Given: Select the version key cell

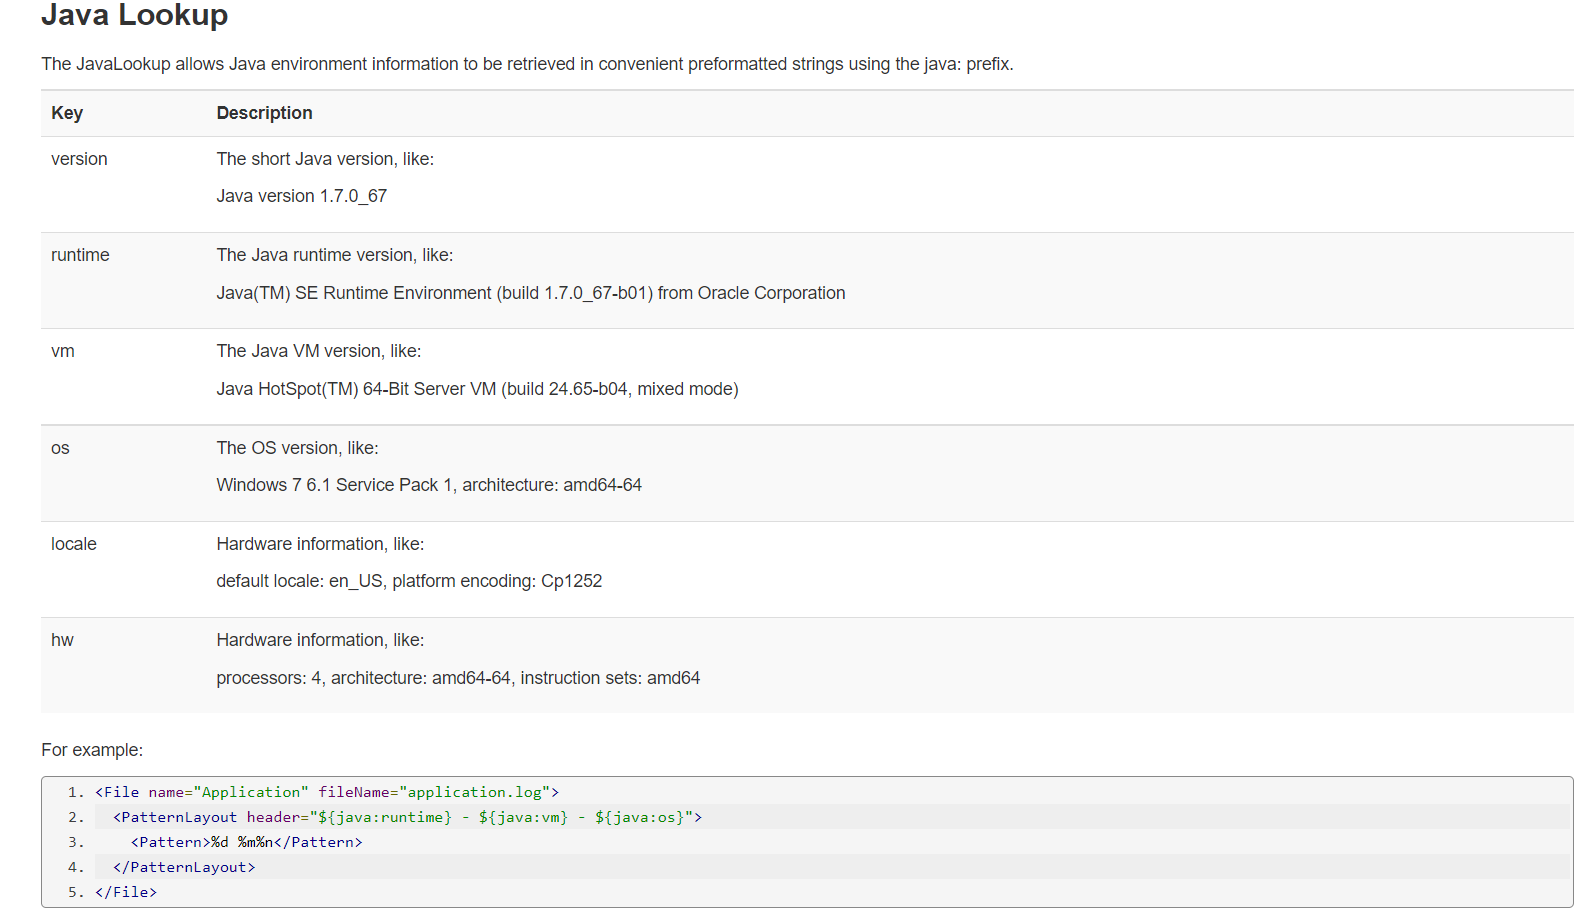Looking at the screenshot, I should 79,159.
